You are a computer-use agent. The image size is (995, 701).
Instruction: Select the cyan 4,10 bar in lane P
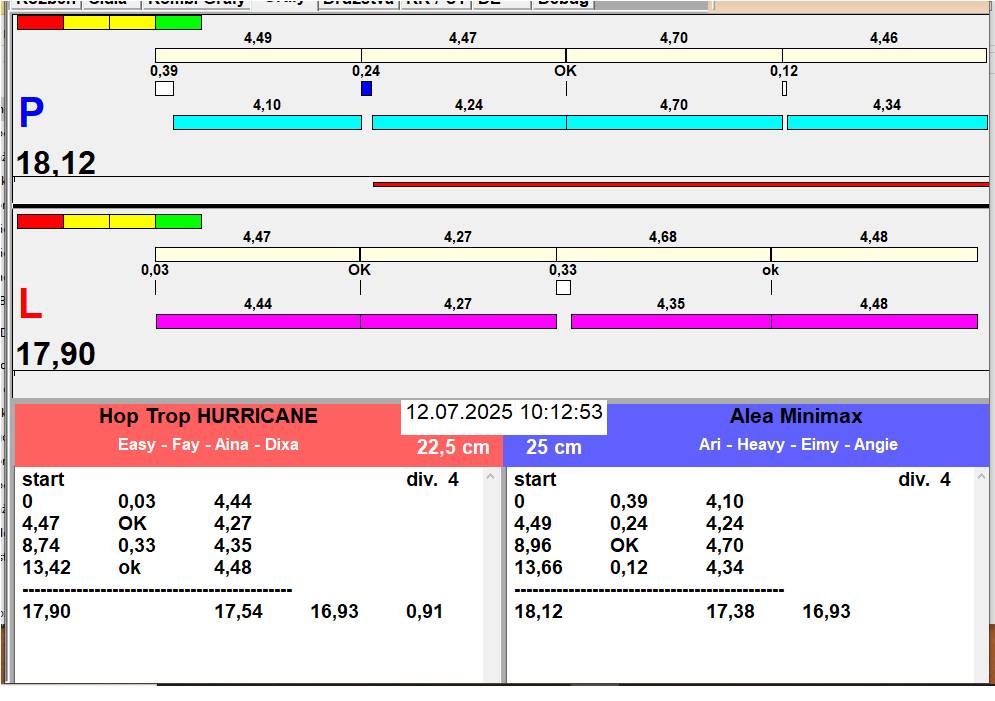click(267, 122)
